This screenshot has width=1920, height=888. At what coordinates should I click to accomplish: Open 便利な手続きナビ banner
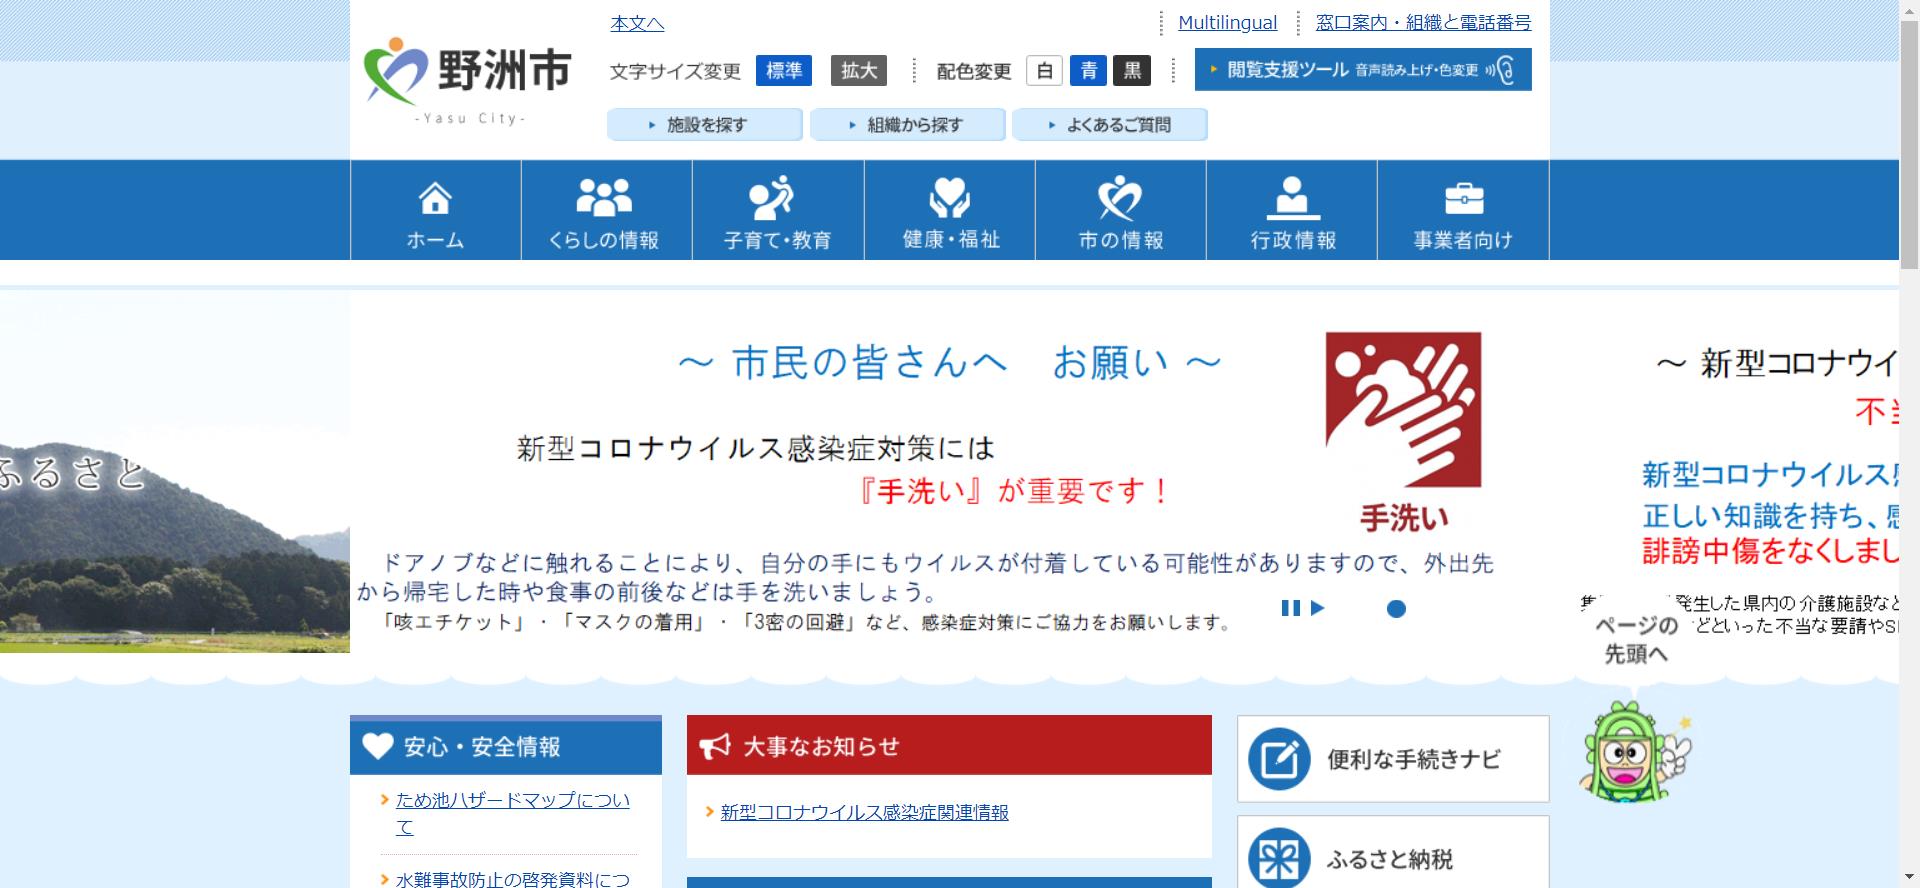(1393, 759)
